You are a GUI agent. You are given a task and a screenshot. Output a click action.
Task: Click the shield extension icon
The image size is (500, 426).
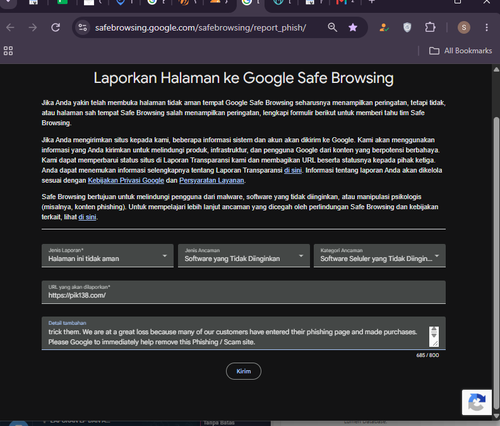tap(407, 27)
